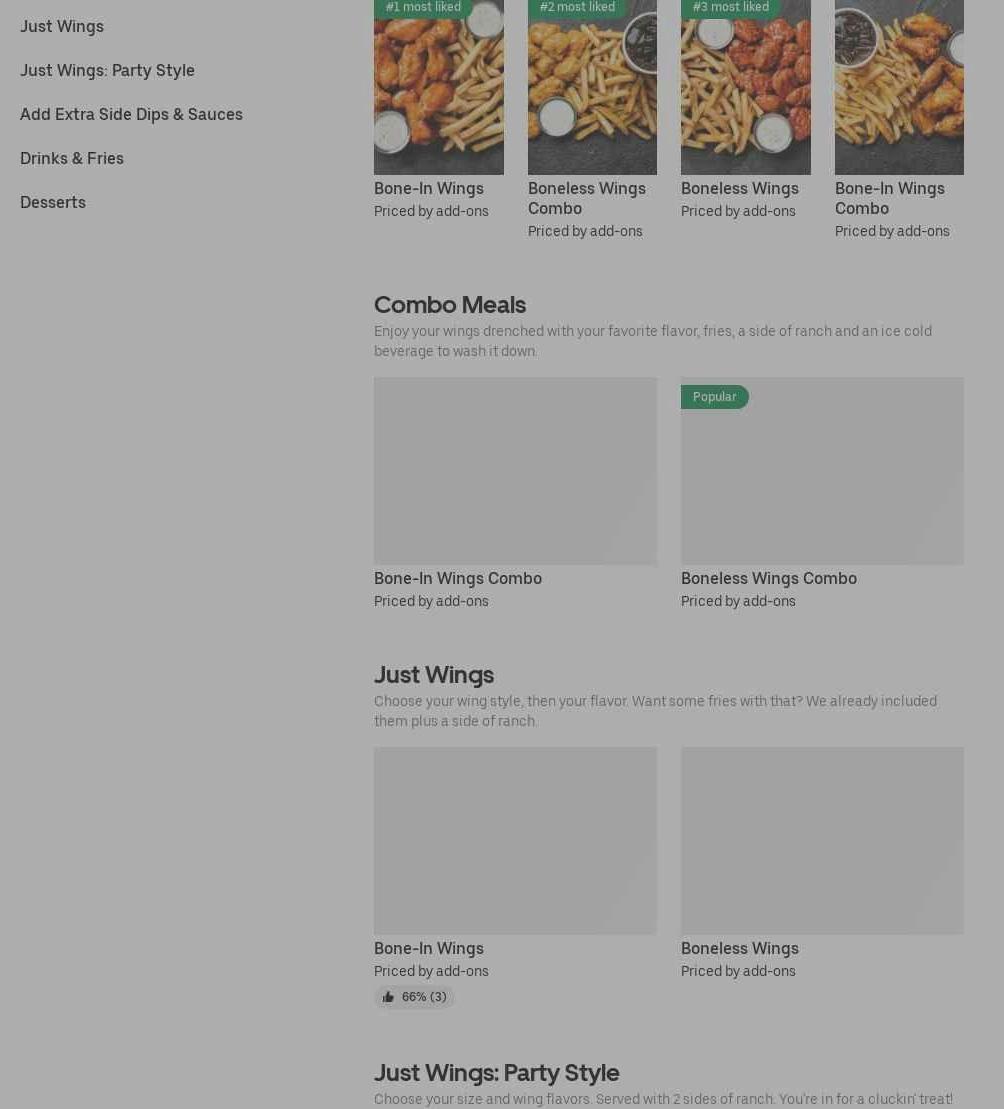Open Bone-In Wings Combo under Combo Meals

click(x=458, y=578)
